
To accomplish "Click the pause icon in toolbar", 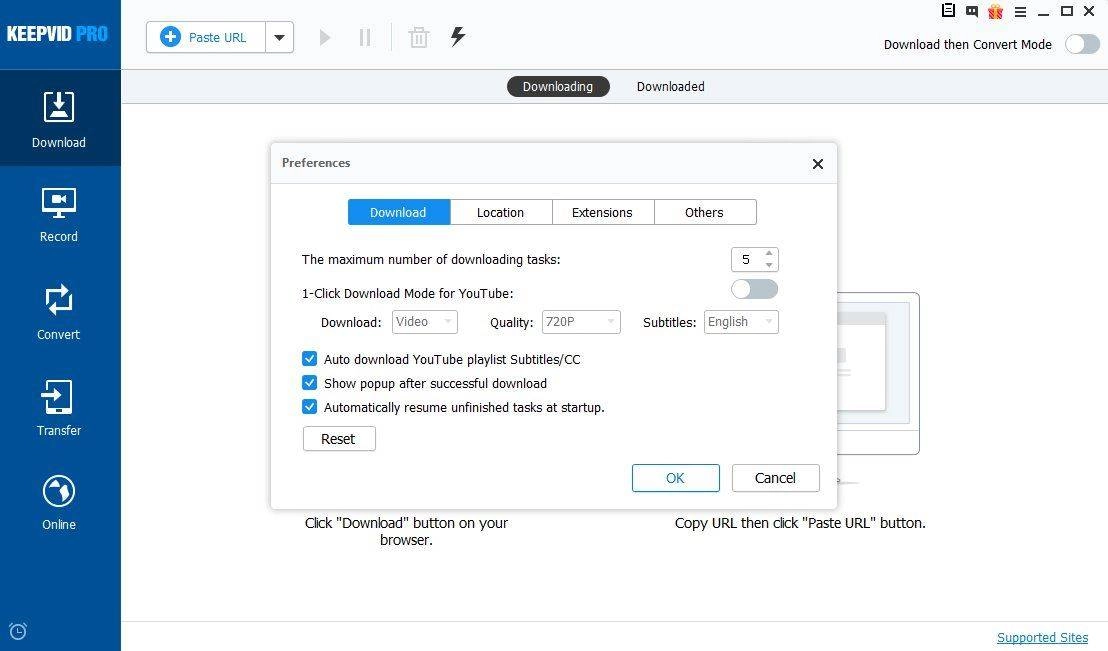I will 365,37.
